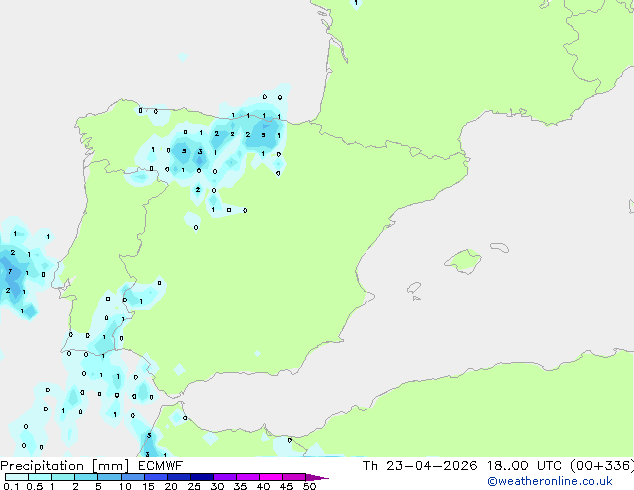Viewport: 634px width, 490px height.
Task: Open the weatheronline.co.uk link
Action: (550, 481)
